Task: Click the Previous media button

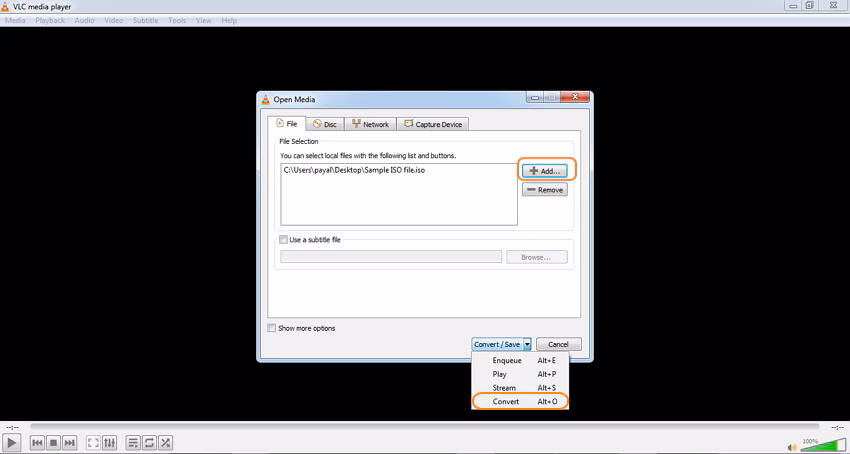Action: click(37, 443)
